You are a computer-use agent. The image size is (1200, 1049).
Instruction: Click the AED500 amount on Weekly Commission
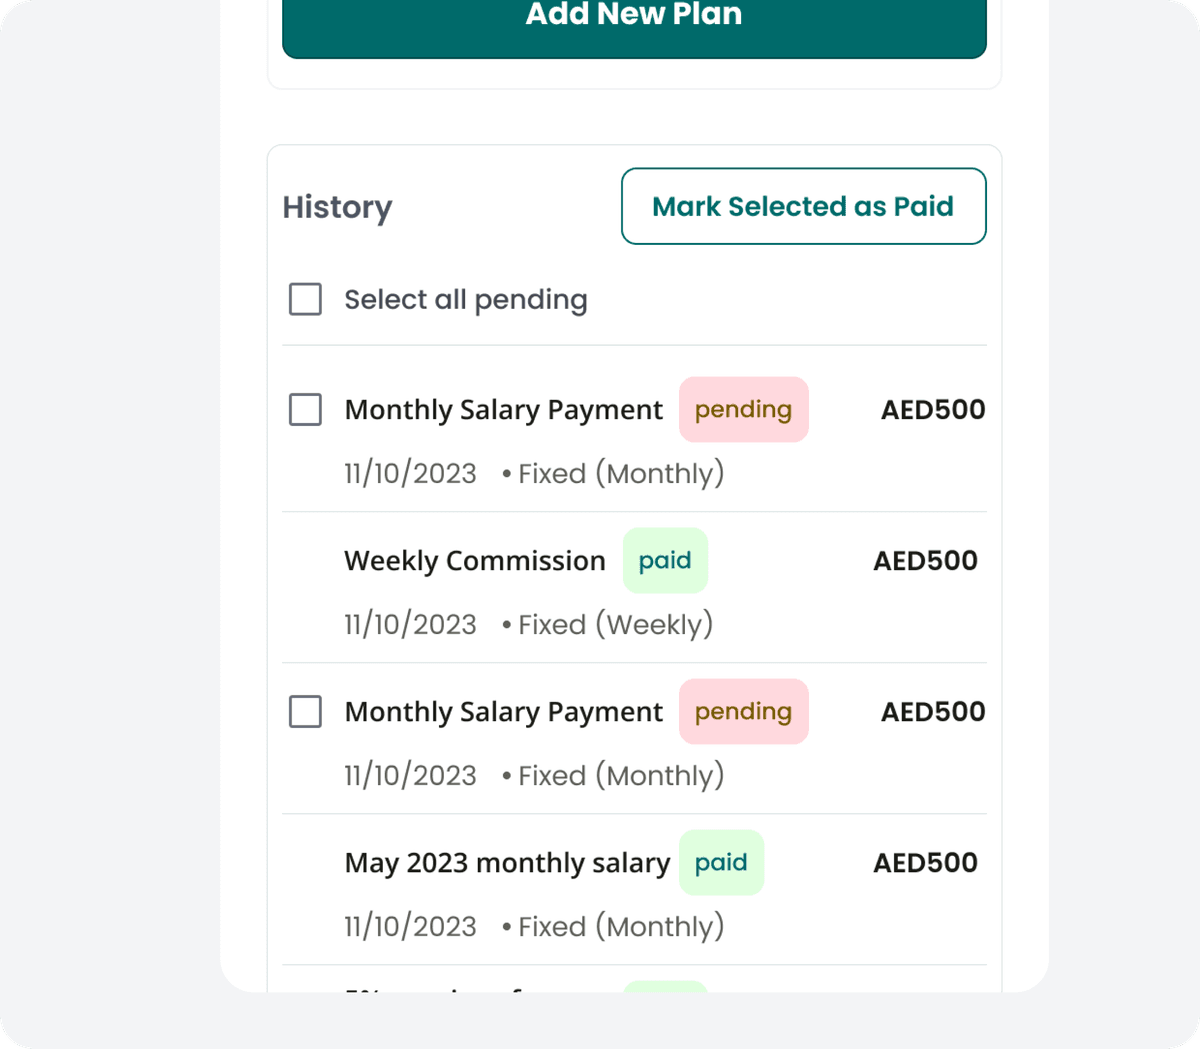(x=925, y=560)
